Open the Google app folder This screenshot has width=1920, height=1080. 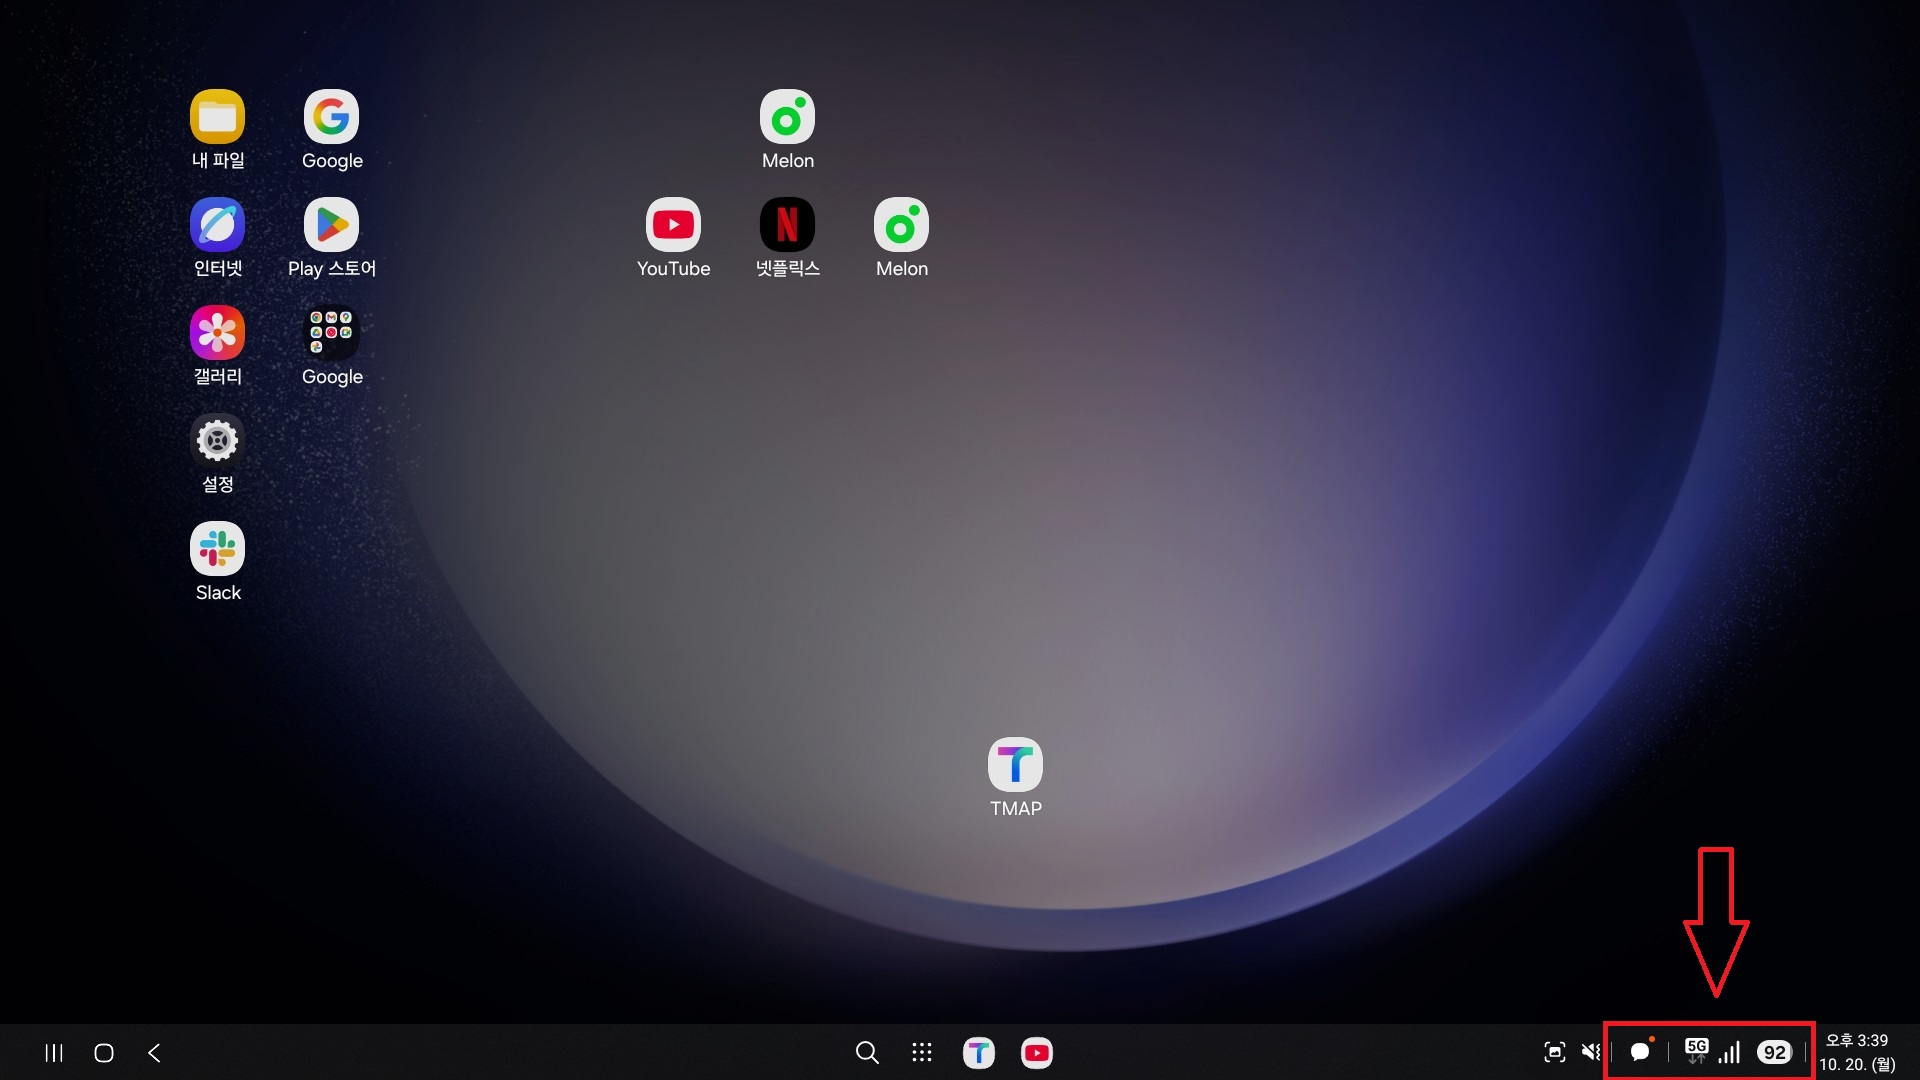(x=331, y=333)
